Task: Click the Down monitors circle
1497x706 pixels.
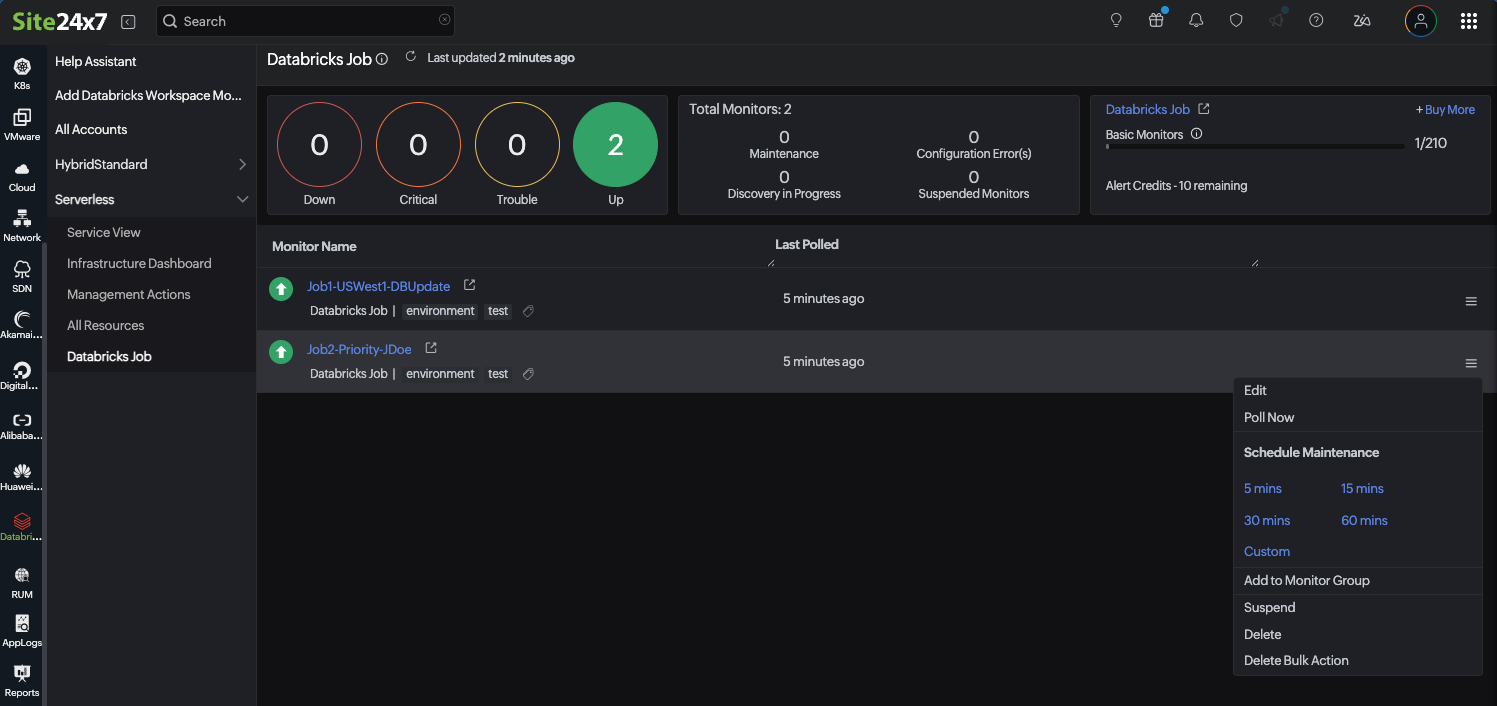Action: [x=319, y=146]
